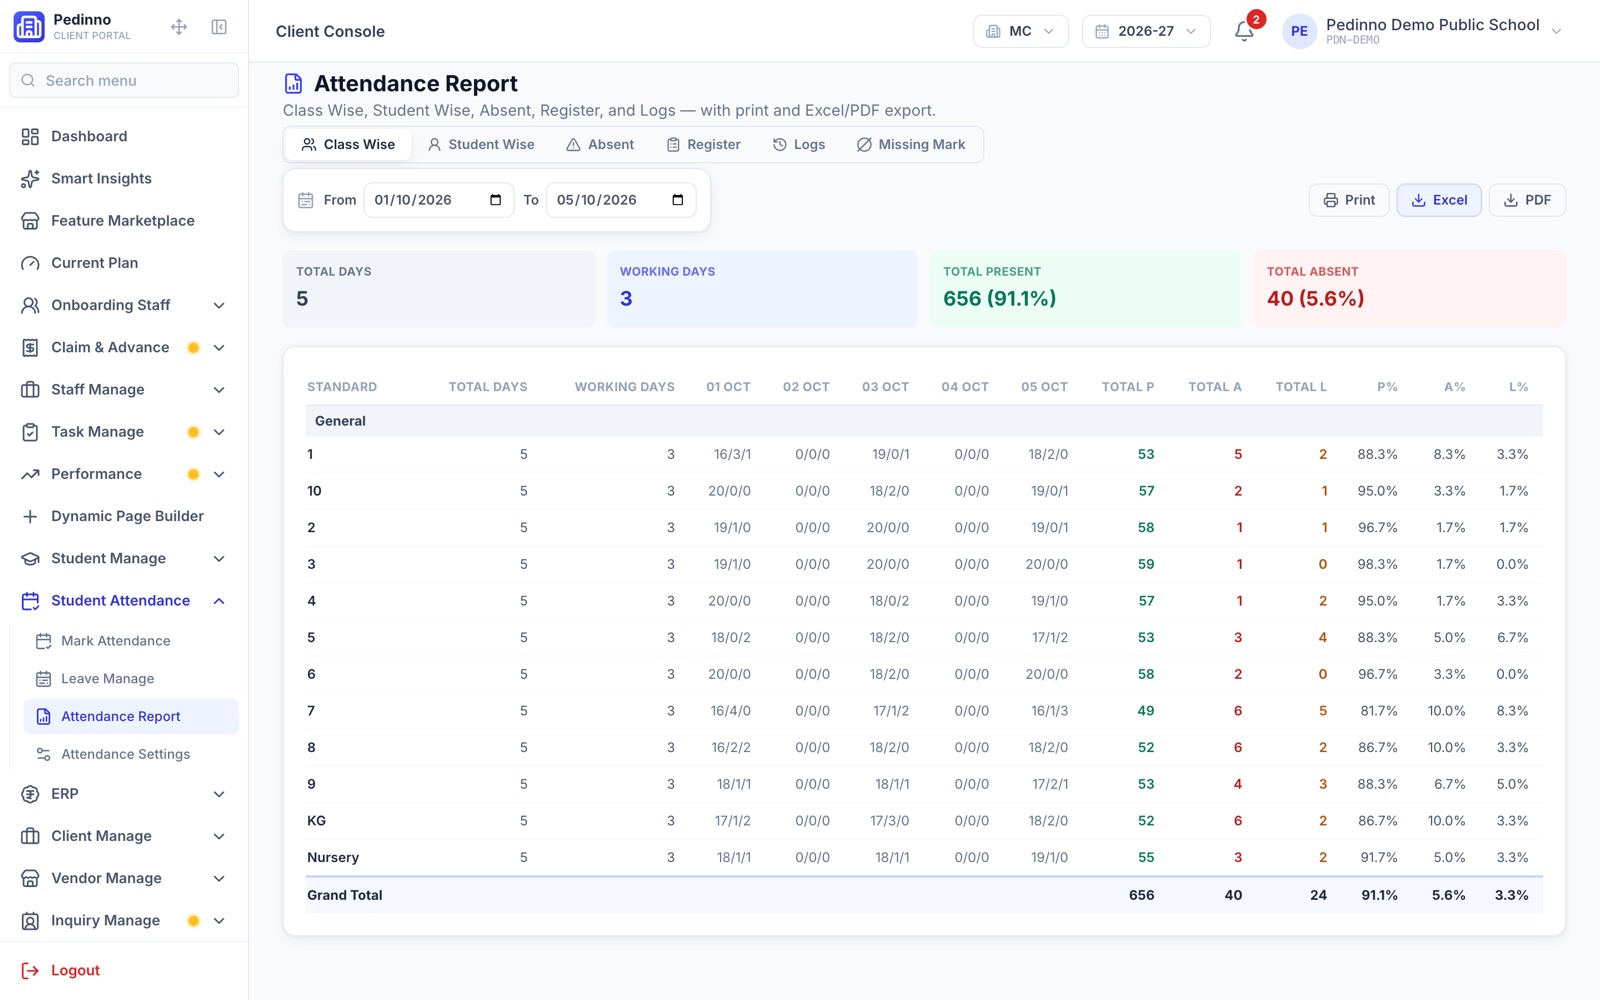Screen dimensions: 1600x1000
Task: Click the Leave Manage calendar icon
Action: coord(43,679)
